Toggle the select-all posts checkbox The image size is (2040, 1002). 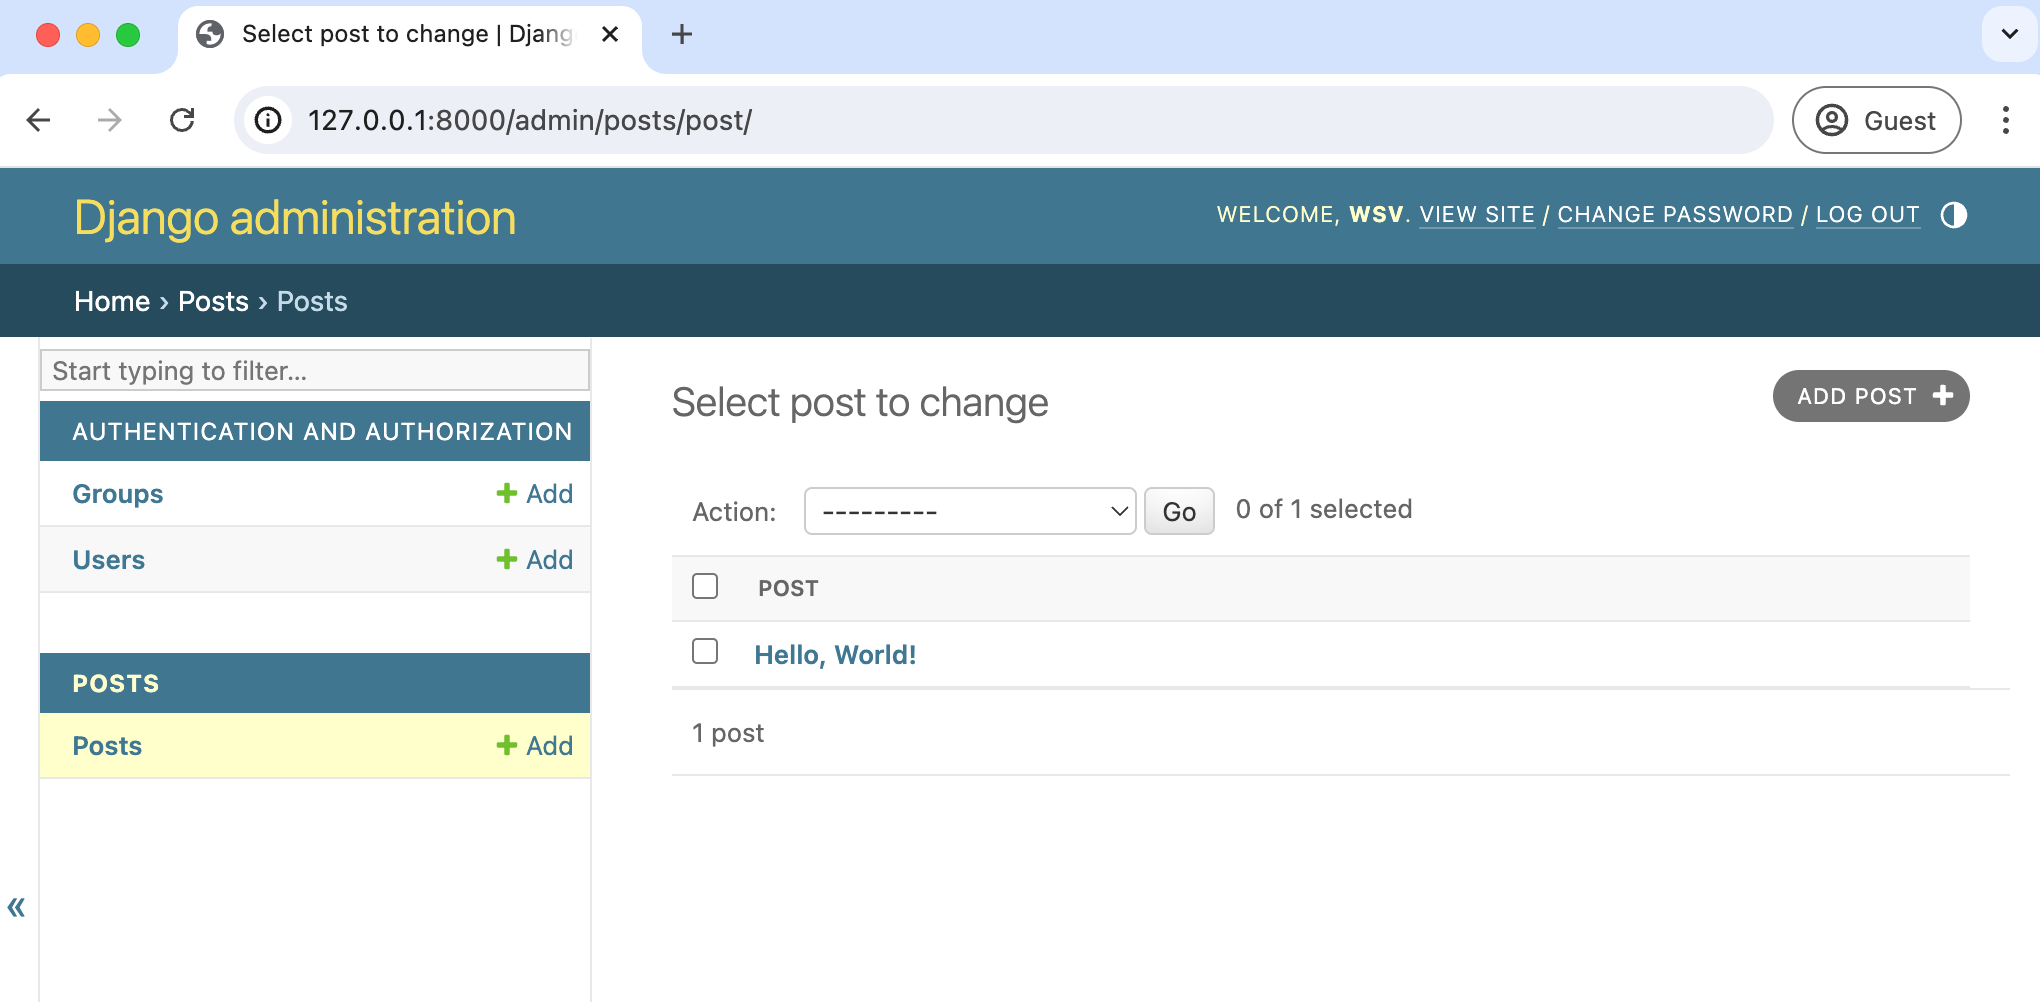click(x=705, y=586)
